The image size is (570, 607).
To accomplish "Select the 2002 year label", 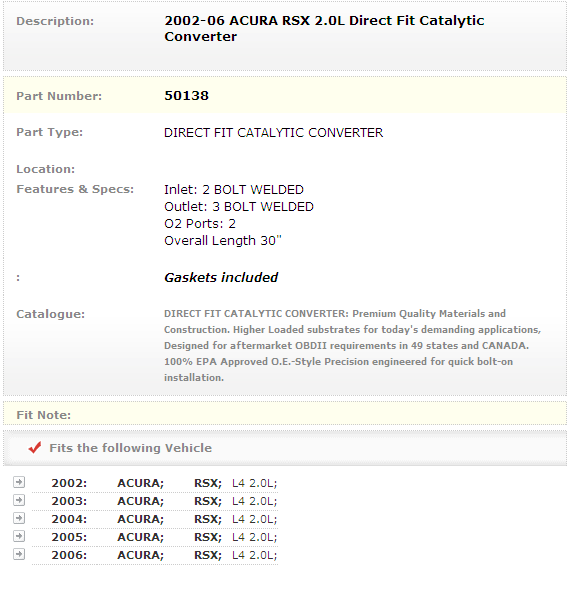I will (x=69, y=483).
